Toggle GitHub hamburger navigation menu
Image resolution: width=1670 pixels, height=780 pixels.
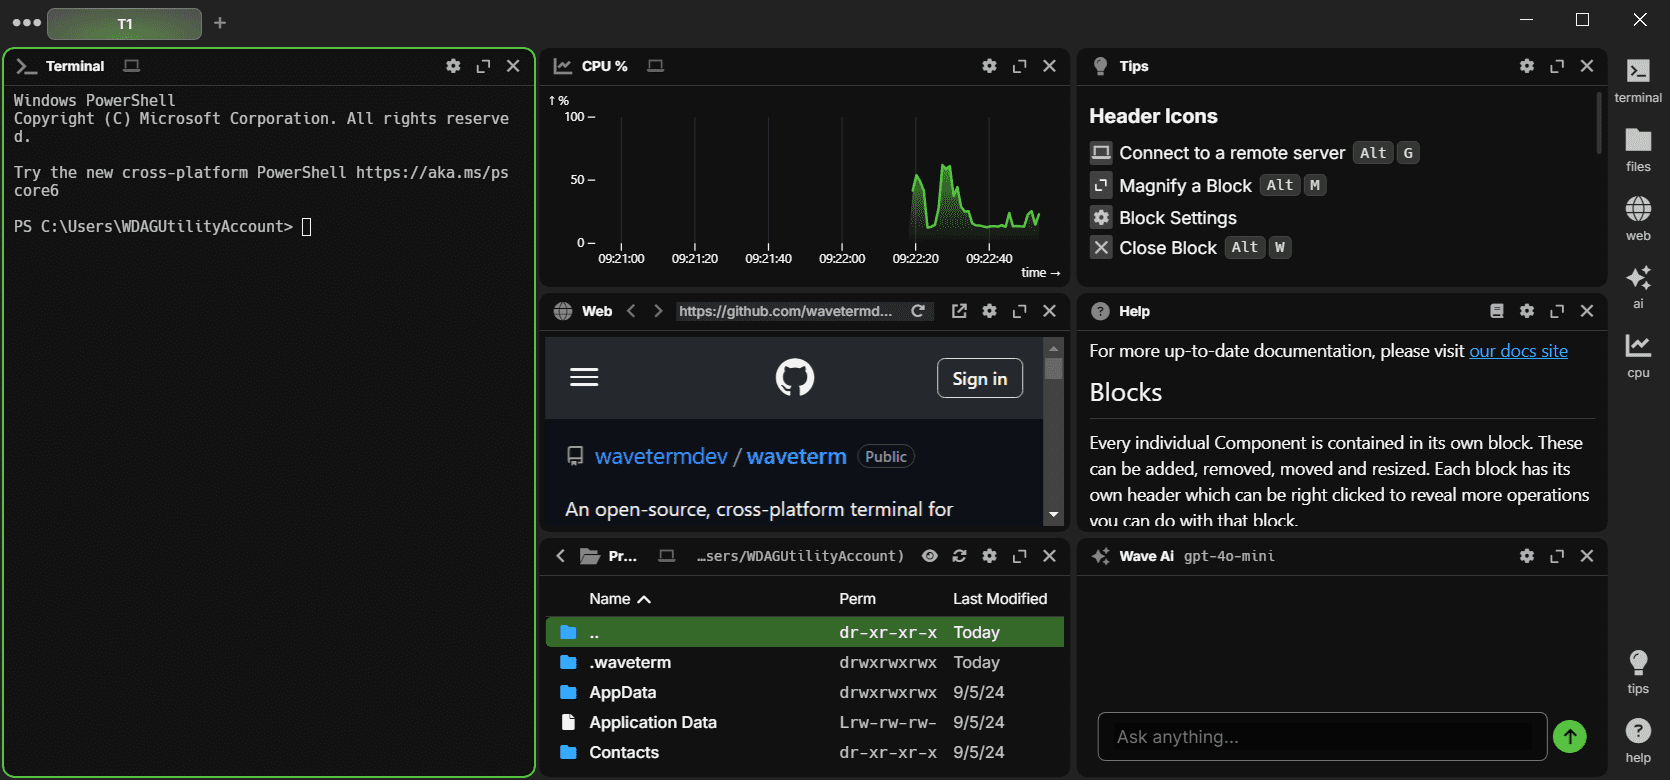point(584,378)
